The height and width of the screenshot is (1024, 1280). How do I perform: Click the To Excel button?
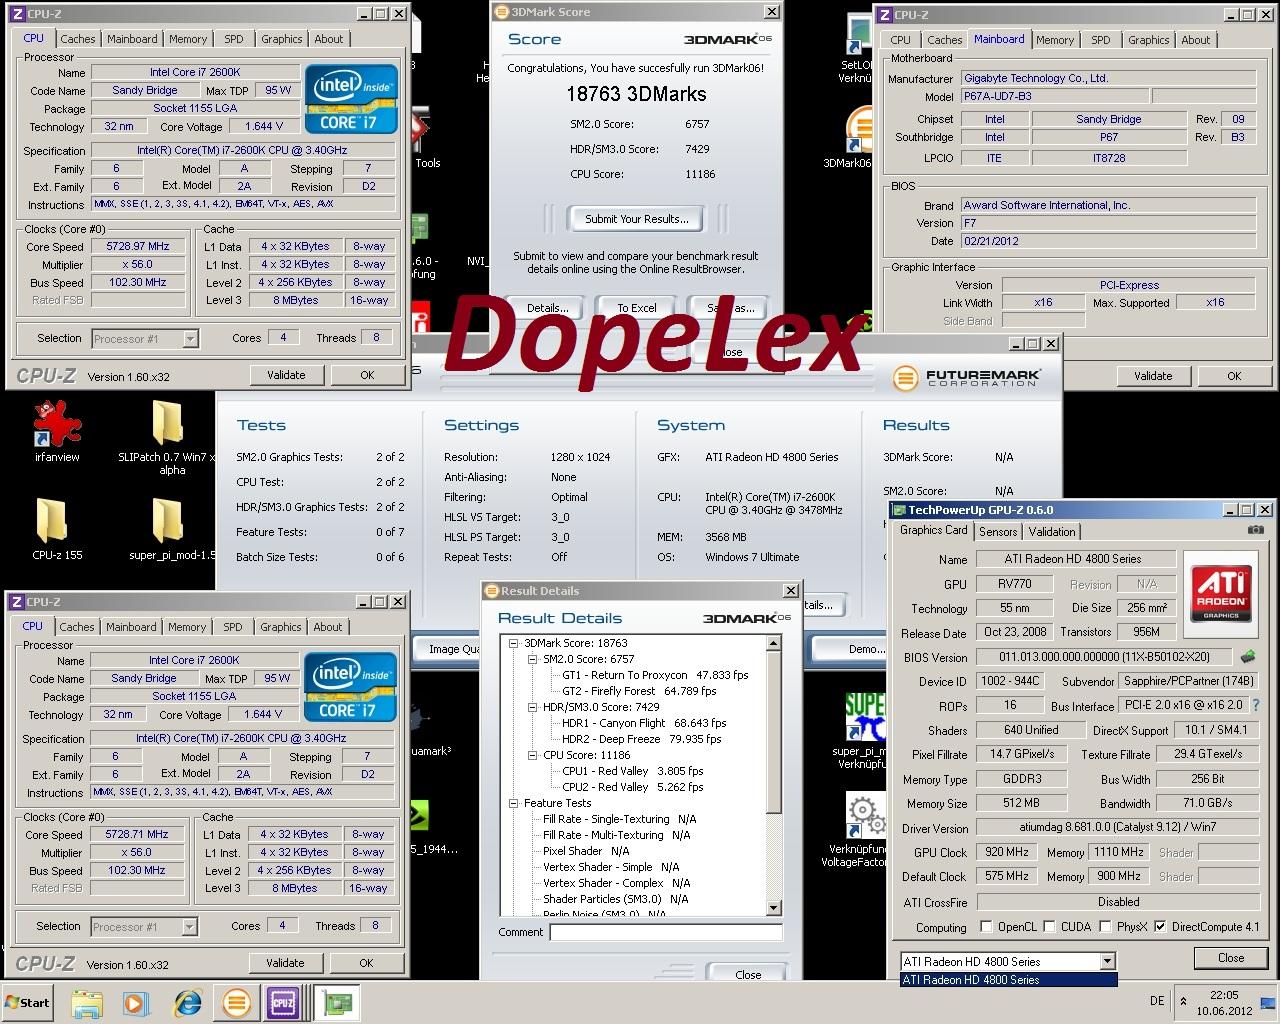coord(637,308)
